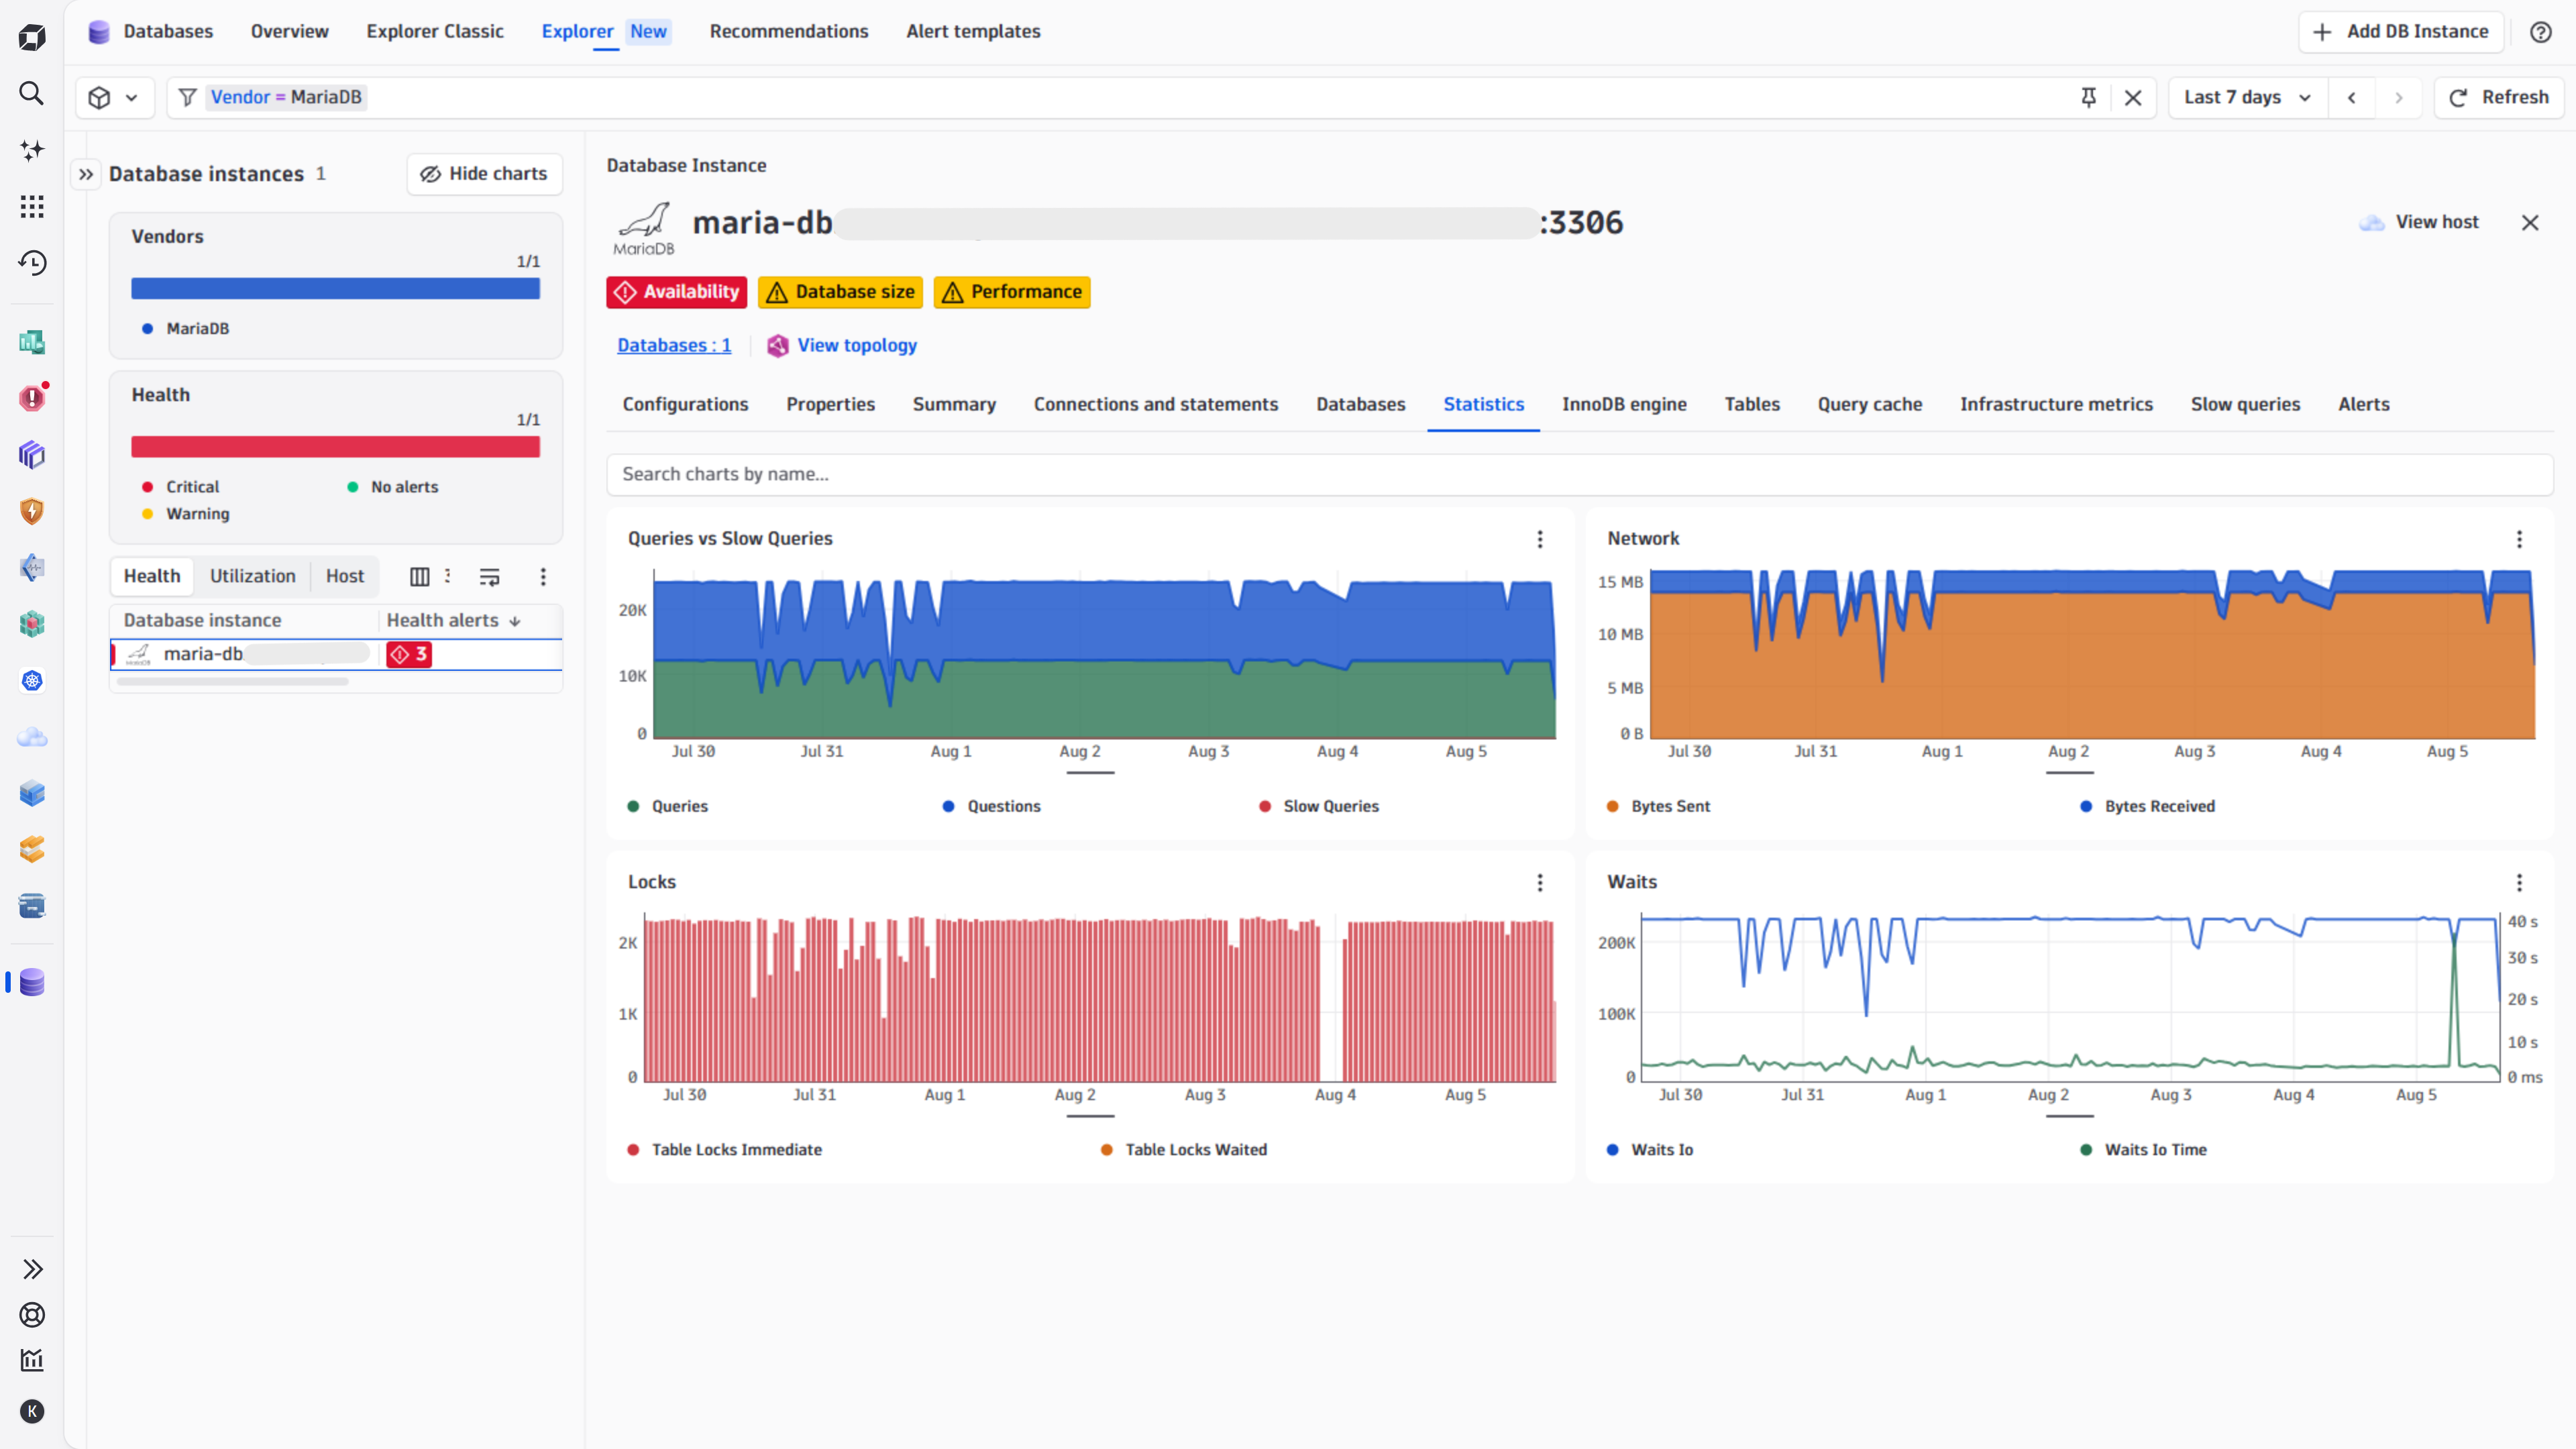The image size is (2576, 1449).
Task: Open Waits chart kebab menu
Action: (2519, 882)
